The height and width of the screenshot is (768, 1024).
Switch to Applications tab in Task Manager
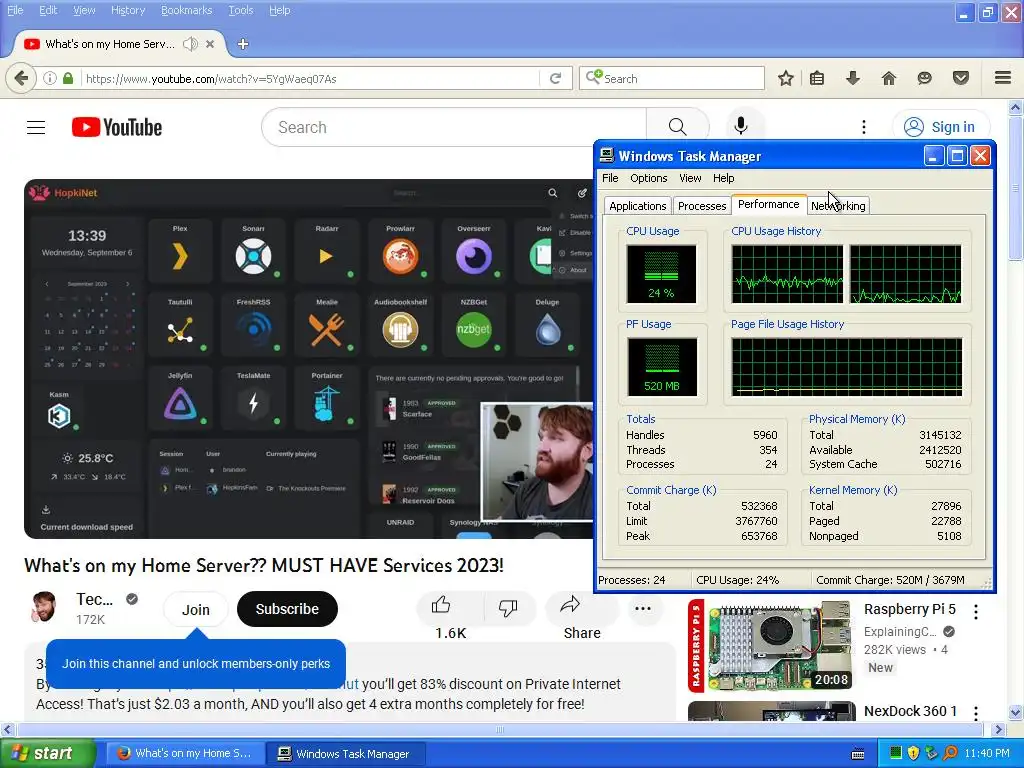click(x=637, y=206)
